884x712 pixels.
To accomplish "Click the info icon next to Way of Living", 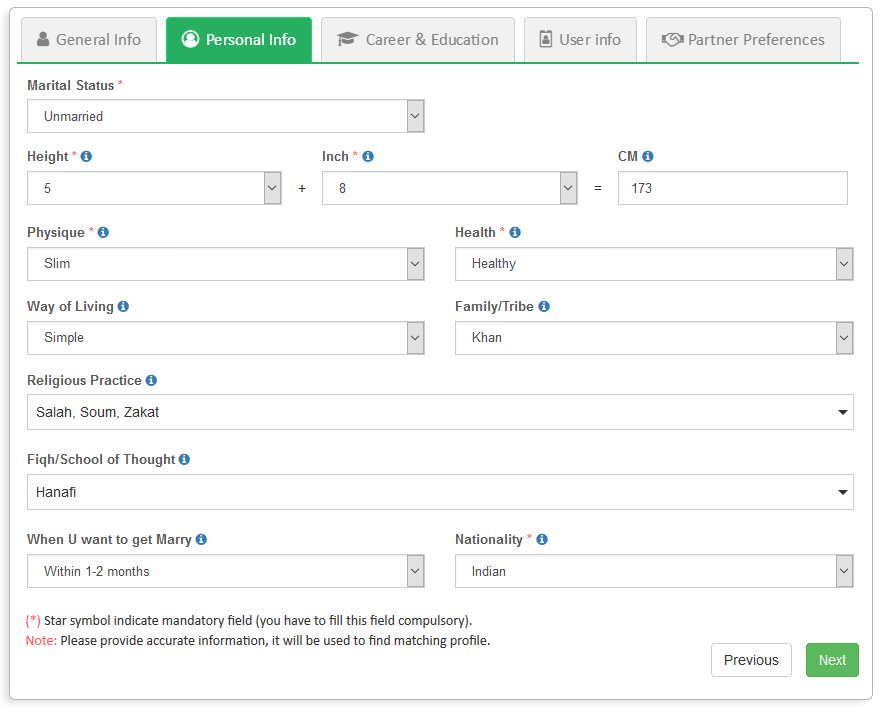I will (x=123, y=307).
